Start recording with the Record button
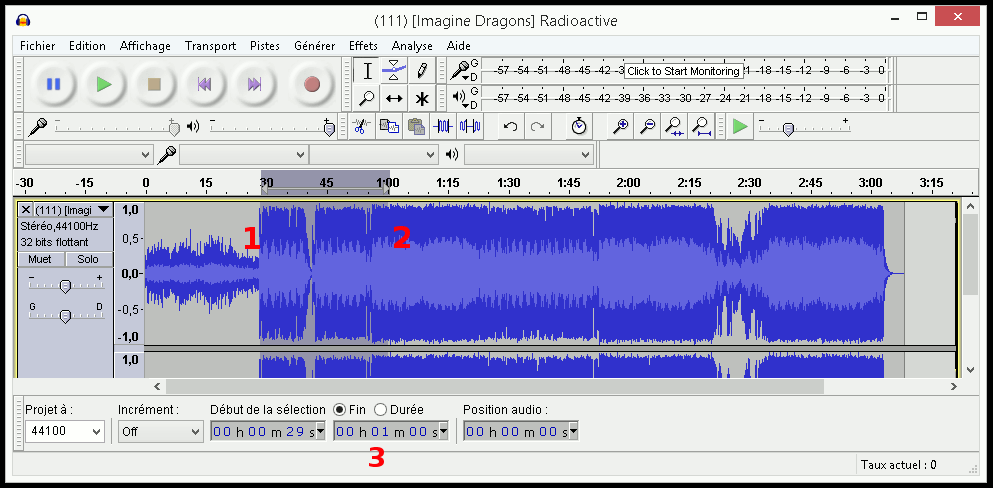Viewport: 993px width, 488px height. tap(312, 84)
